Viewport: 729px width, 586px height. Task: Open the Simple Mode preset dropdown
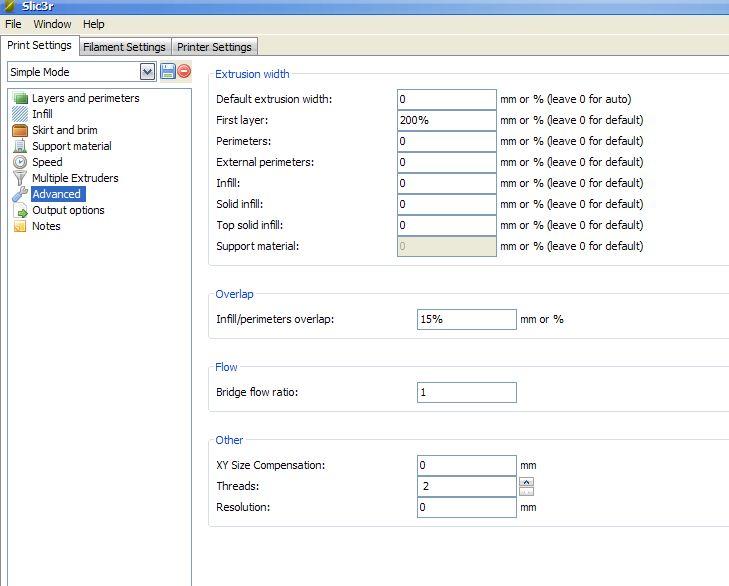pos(147,72)
